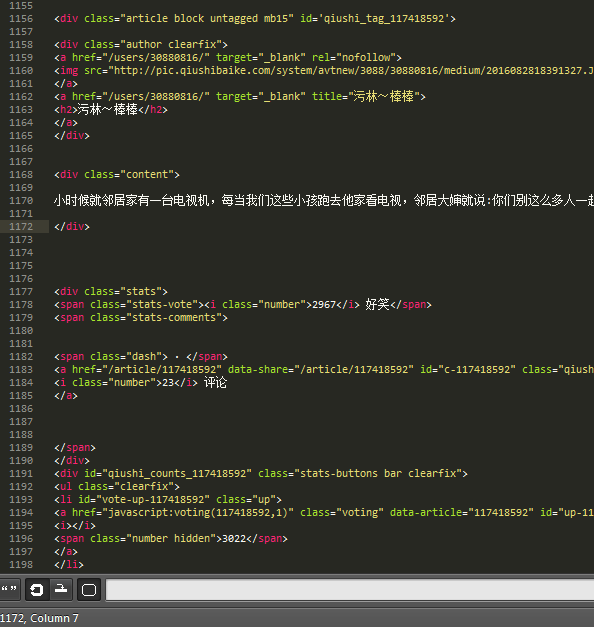Click the qiushi_tag_117418592 id string
The height and width of the screenshot is (633, 594).
pos(384,19)
